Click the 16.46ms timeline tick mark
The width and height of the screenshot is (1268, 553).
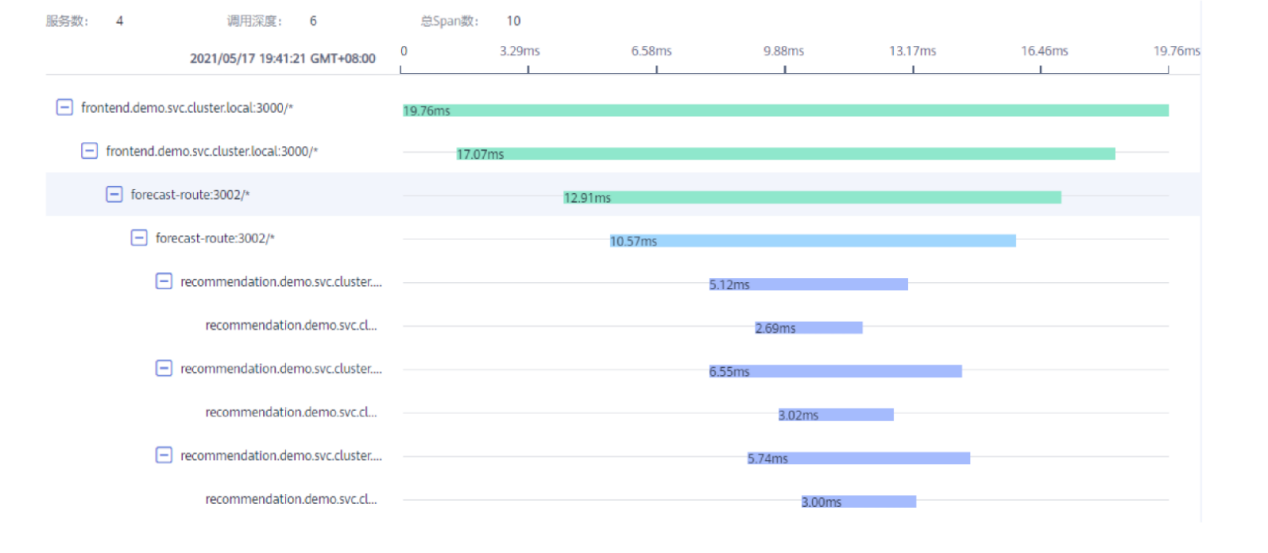pos(1041,69)
